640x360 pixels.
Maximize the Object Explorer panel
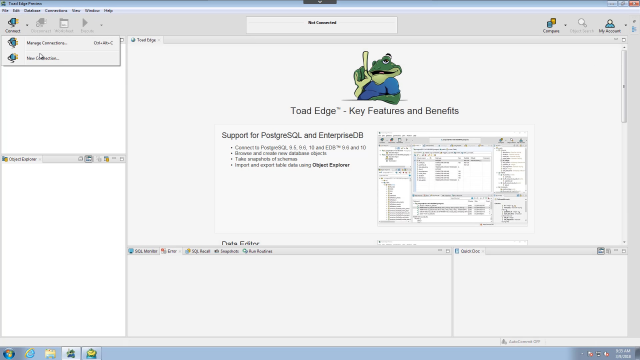122,159
